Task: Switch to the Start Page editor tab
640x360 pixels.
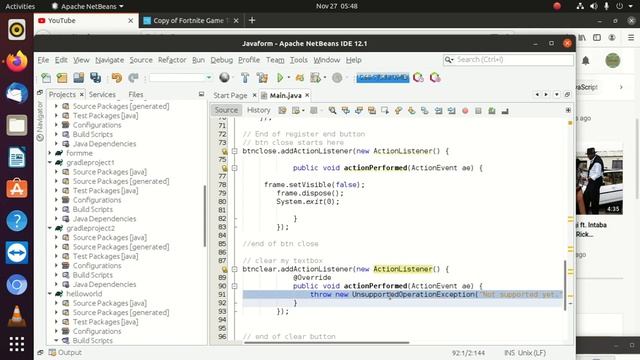Action: 230,96
